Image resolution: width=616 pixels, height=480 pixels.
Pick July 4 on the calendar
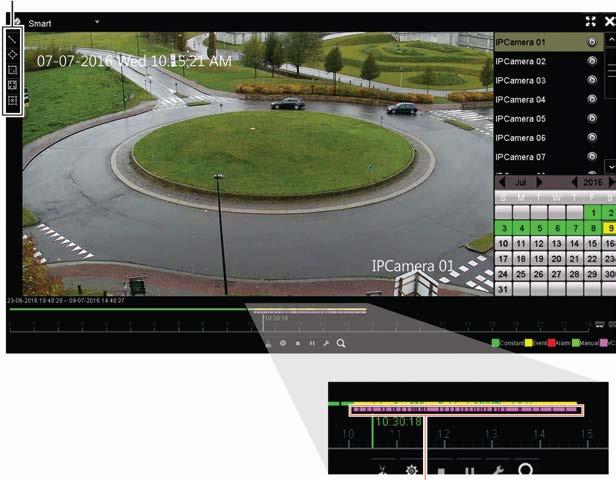point(521,228)
